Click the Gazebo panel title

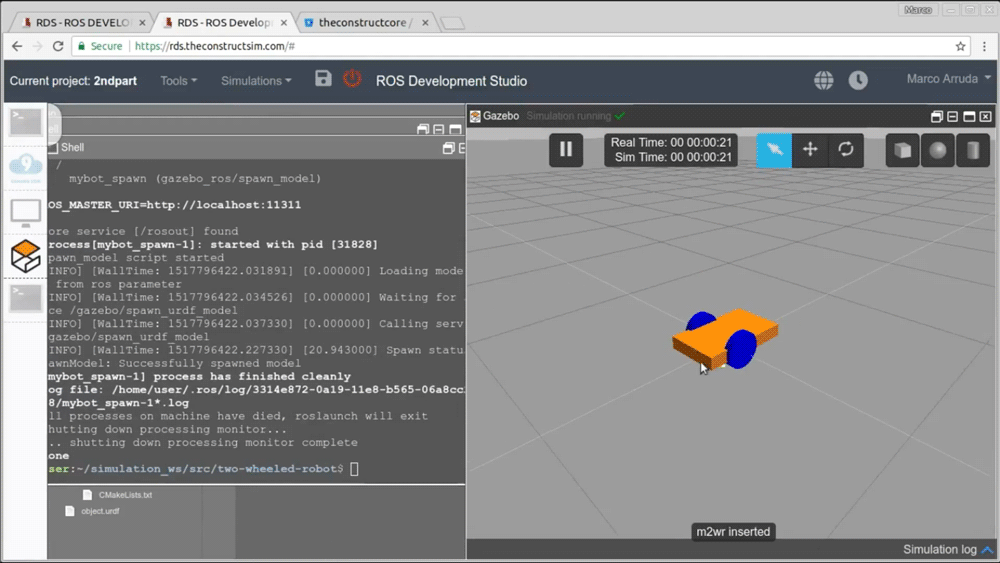(501, 116)
